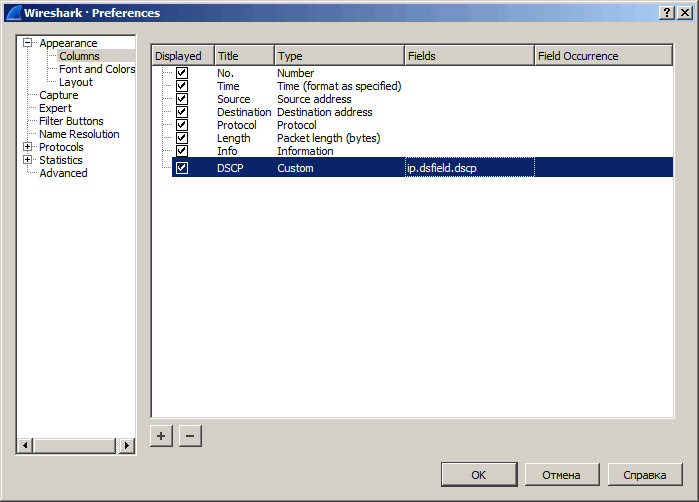Select Columns in the preferences tree

[79, 56]
